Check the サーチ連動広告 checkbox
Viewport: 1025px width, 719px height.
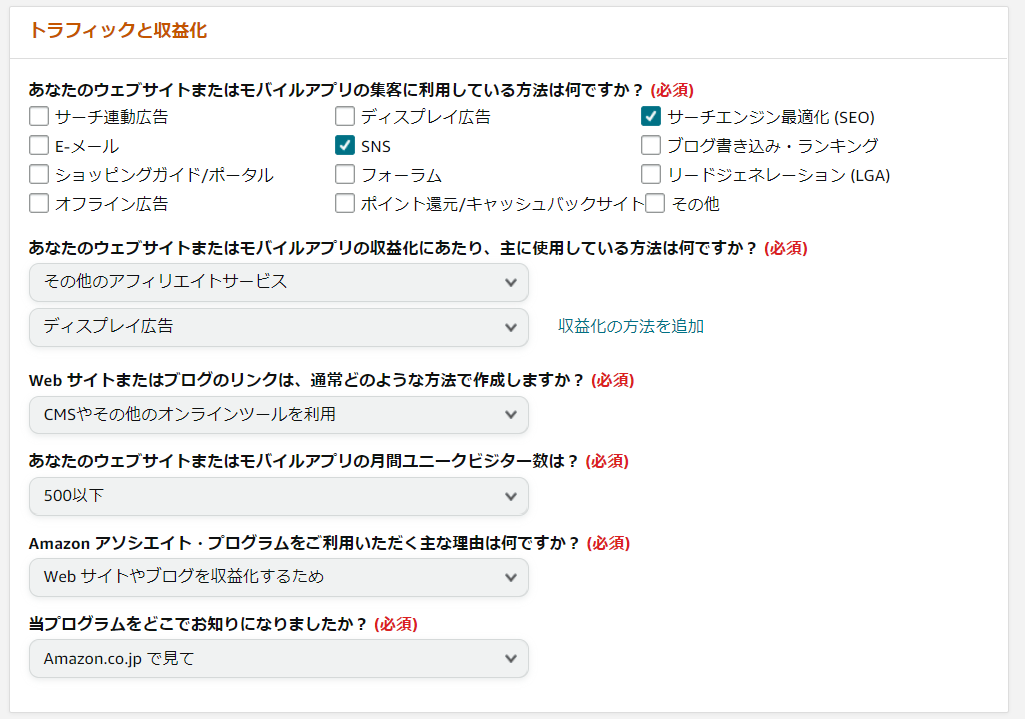(x=39, y=117)
